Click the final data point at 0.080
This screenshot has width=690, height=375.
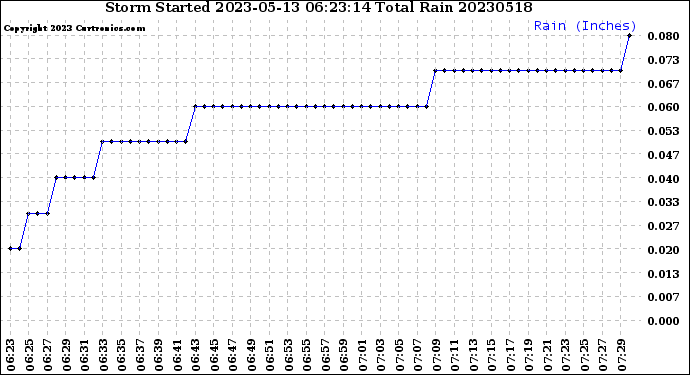click(629, 36)
